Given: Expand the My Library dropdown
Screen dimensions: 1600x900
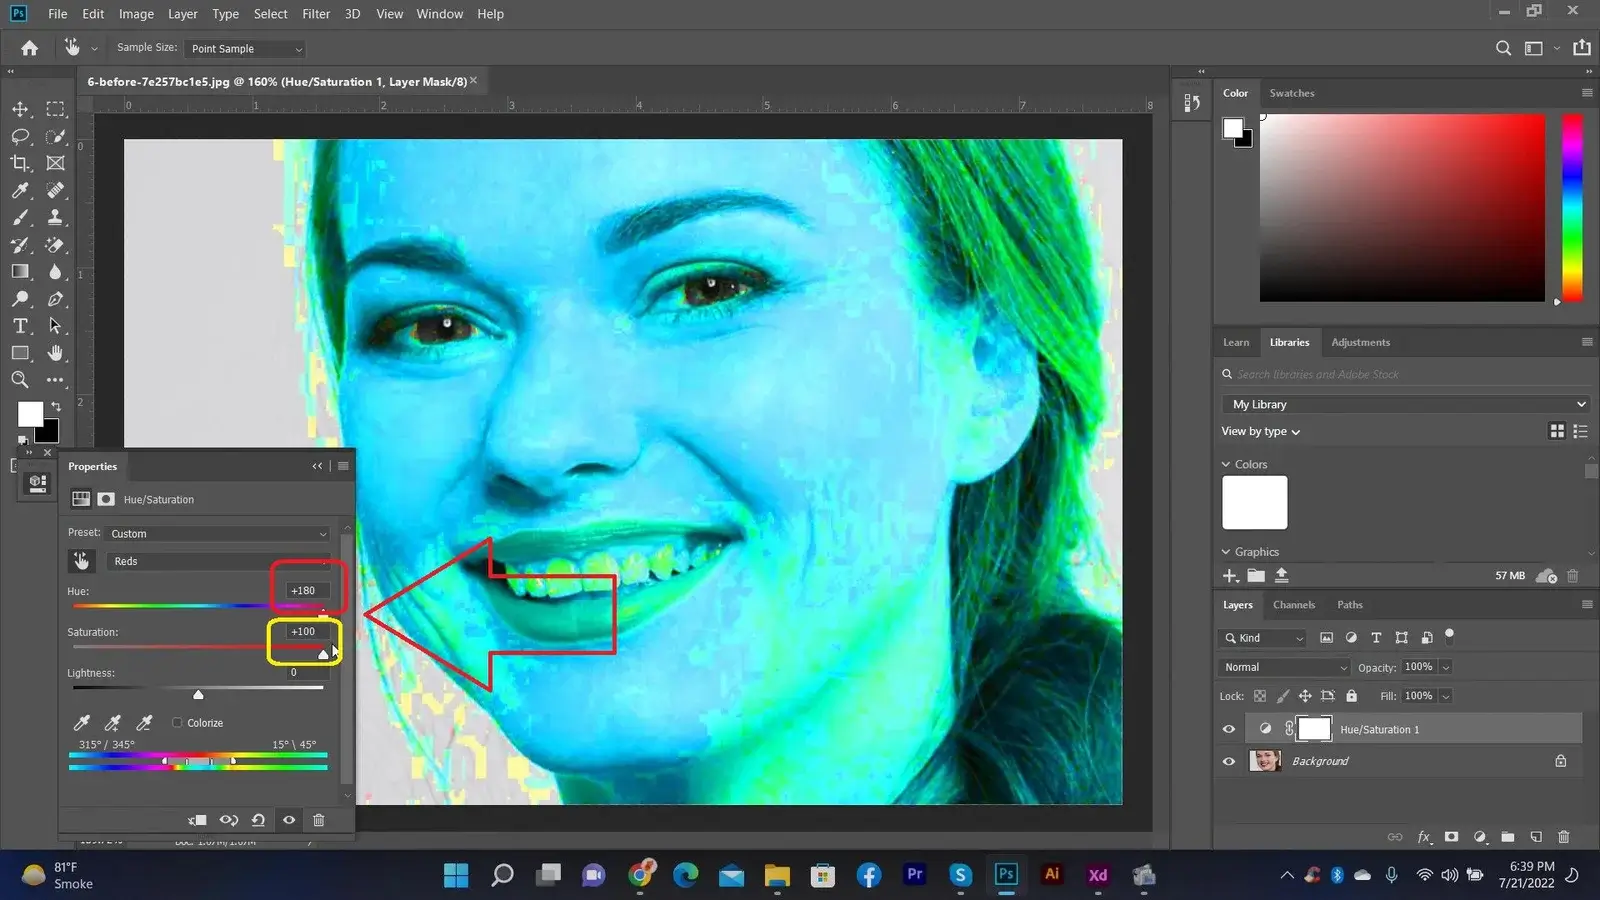Looking at the screenshot, I should 1404,404.
